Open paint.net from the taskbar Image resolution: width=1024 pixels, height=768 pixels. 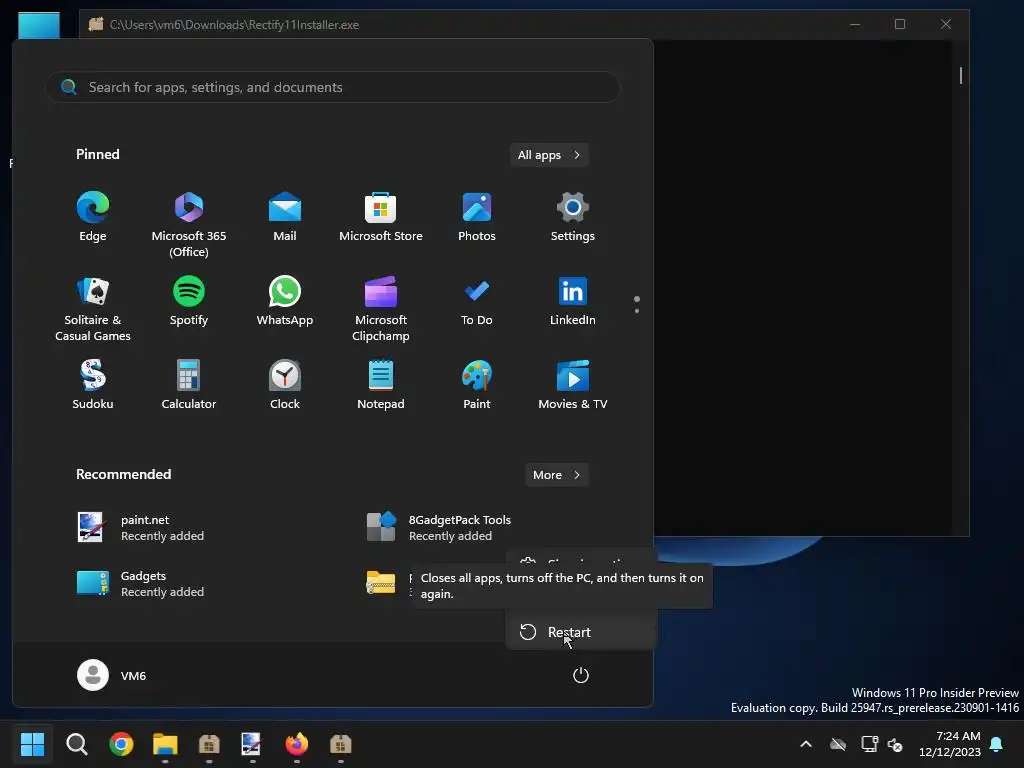click(251, 744)
